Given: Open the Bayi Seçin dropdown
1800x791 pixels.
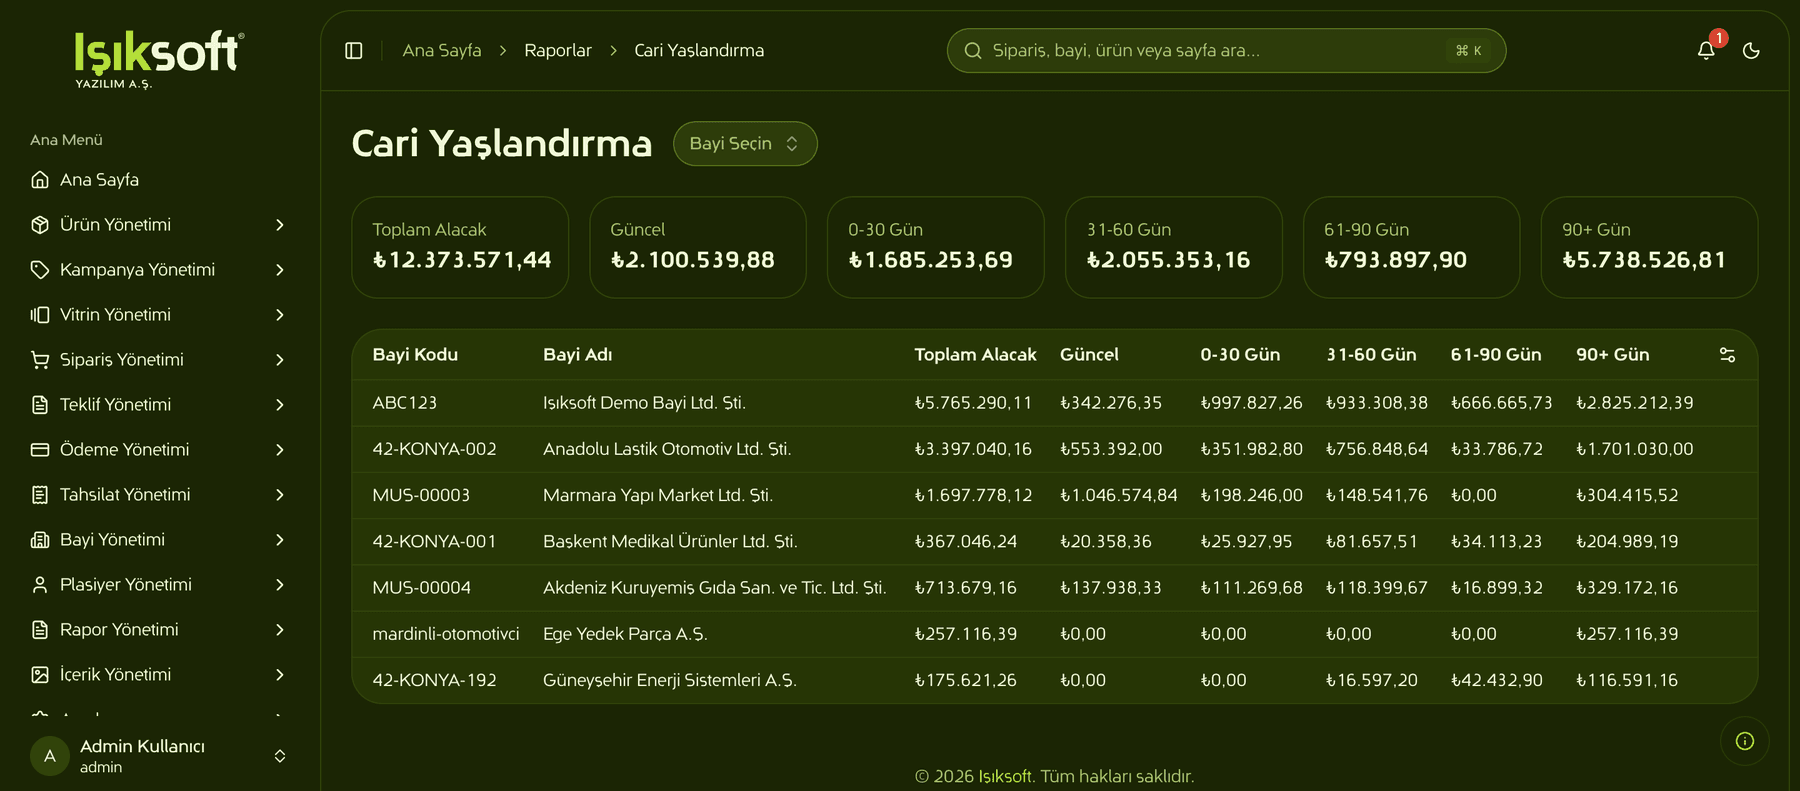Looking at the screenshot, I should (x=745, y=144).
